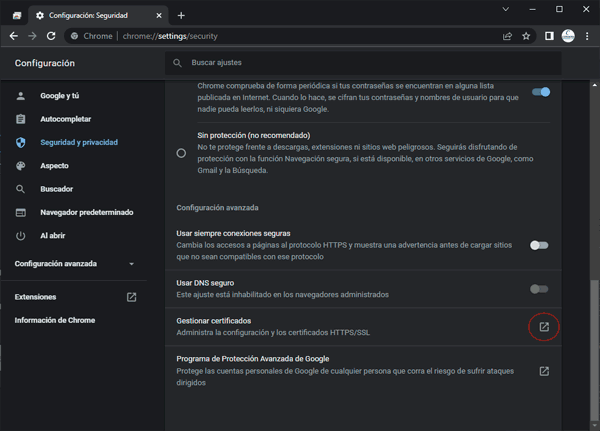Disable the password leak check toggle

(541, 92)
